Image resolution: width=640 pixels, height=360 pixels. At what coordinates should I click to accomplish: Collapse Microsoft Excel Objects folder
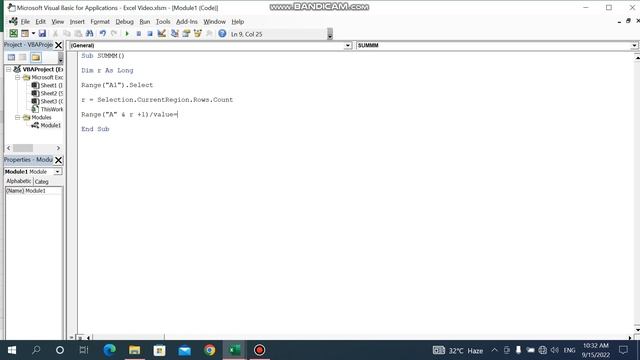(18, 77)
